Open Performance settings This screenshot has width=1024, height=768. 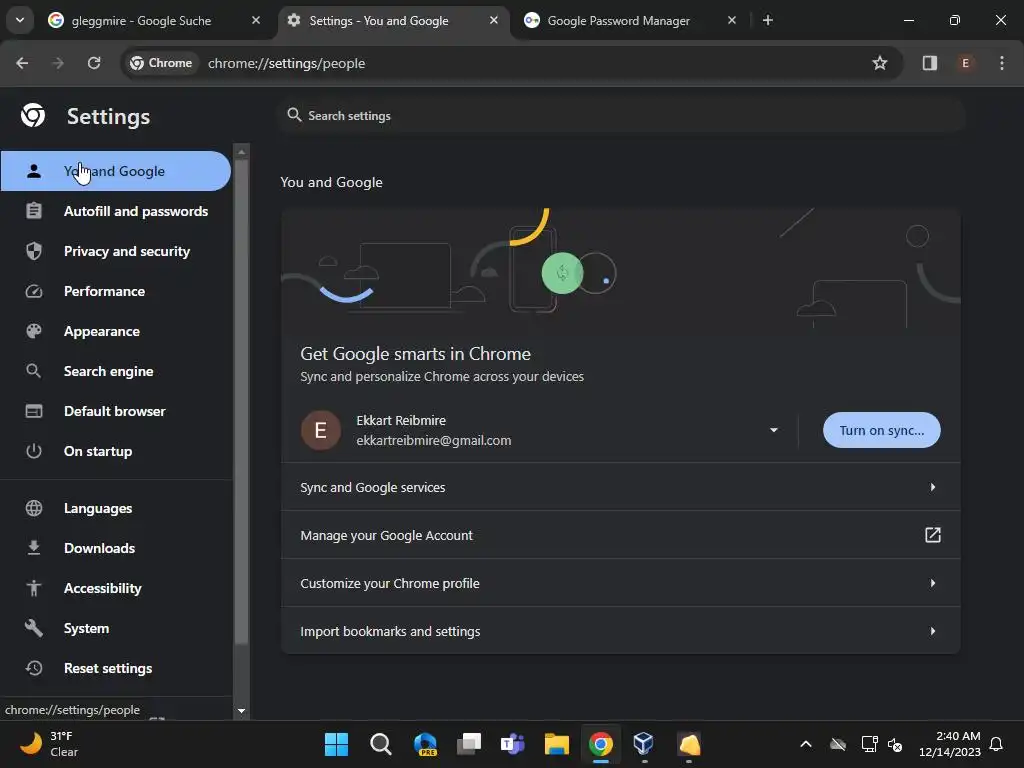[x=116, y=291]
